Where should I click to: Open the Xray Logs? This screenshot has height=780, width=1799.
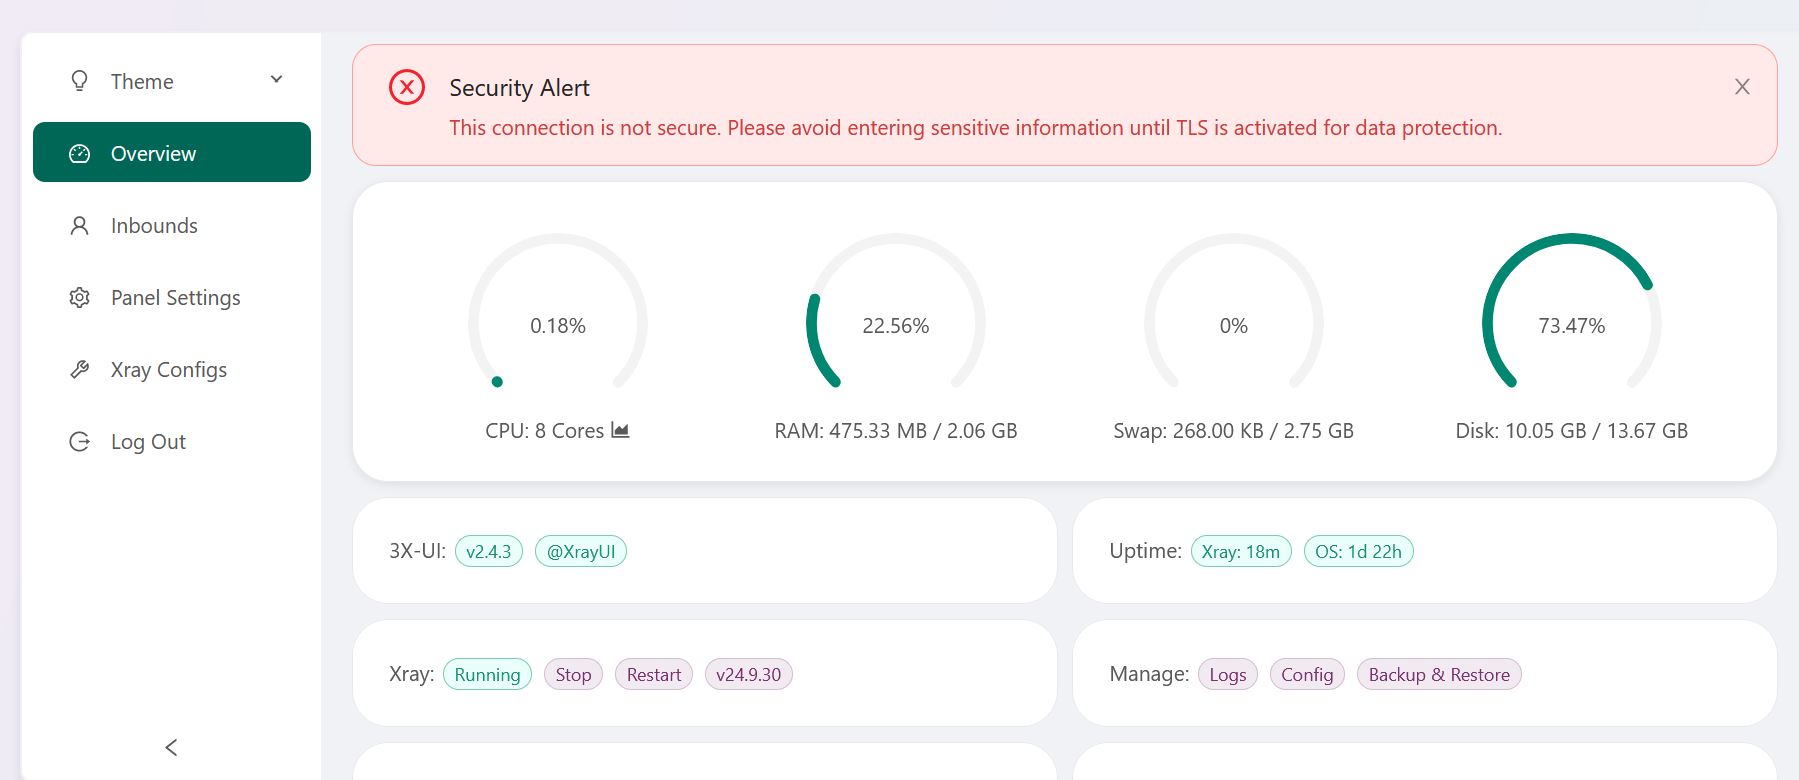coord(1227,675)
